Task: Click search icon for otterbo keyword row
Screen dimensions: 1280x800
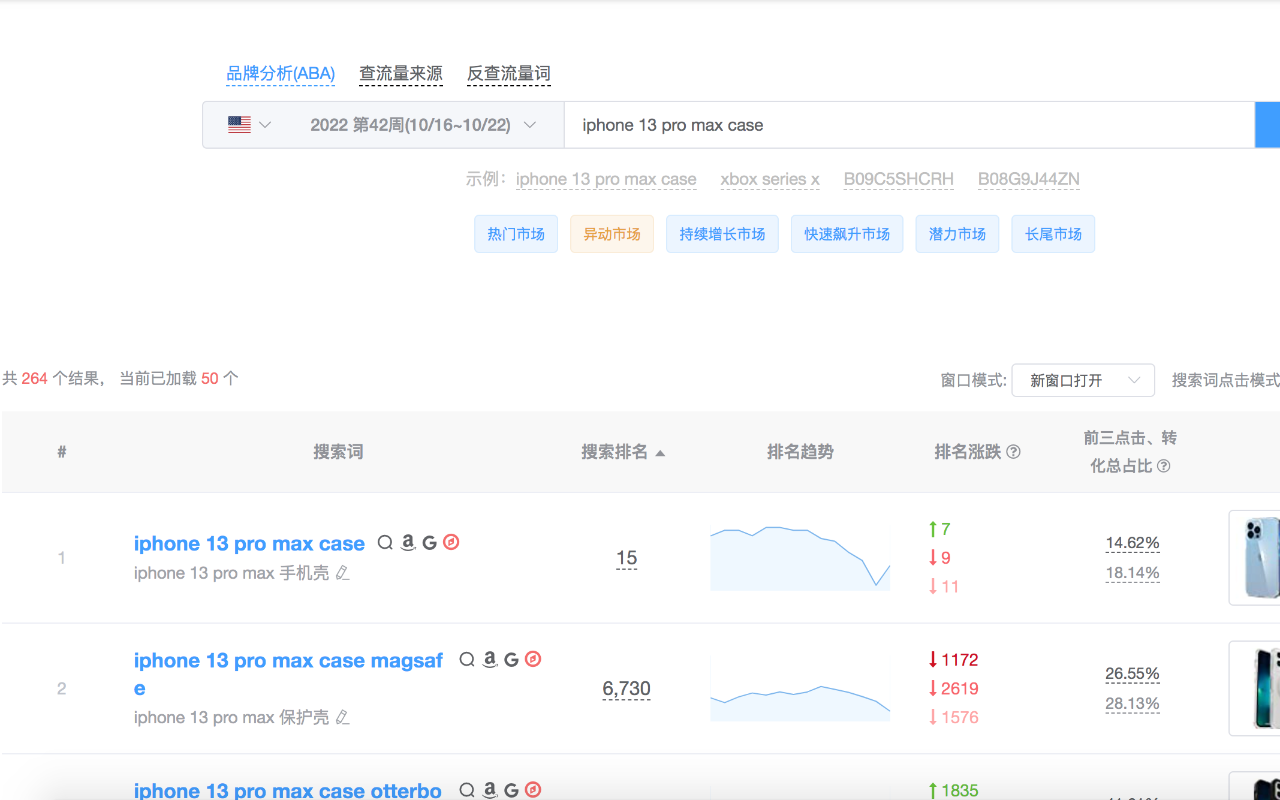Action: click(x=467, y=790)
